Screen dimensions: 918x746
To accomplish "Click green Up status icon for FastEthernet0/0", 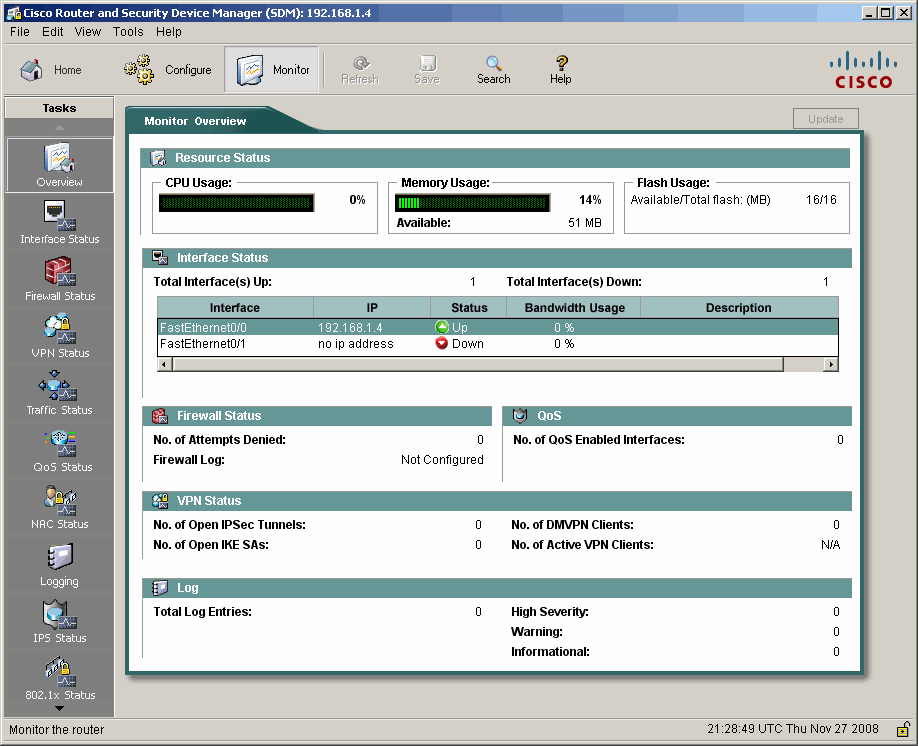I will 442,327.
